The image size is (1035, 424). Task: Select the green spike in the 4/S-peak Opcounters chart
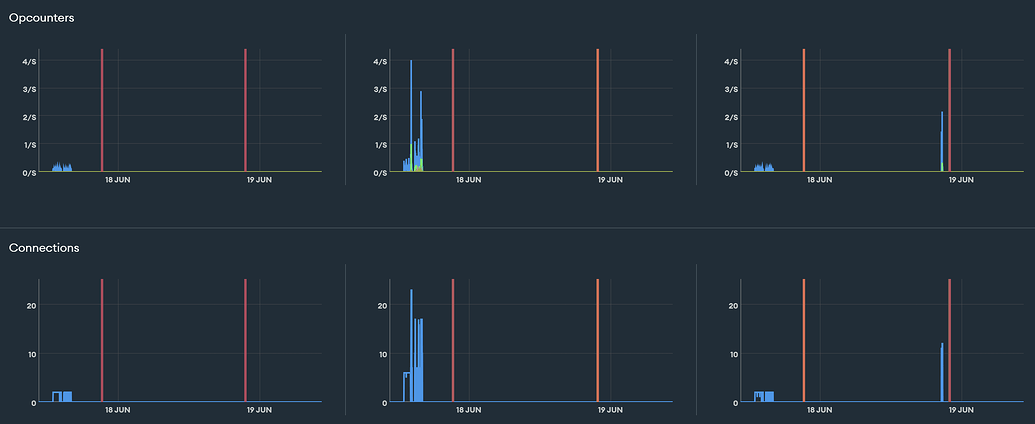coord(411,157)
